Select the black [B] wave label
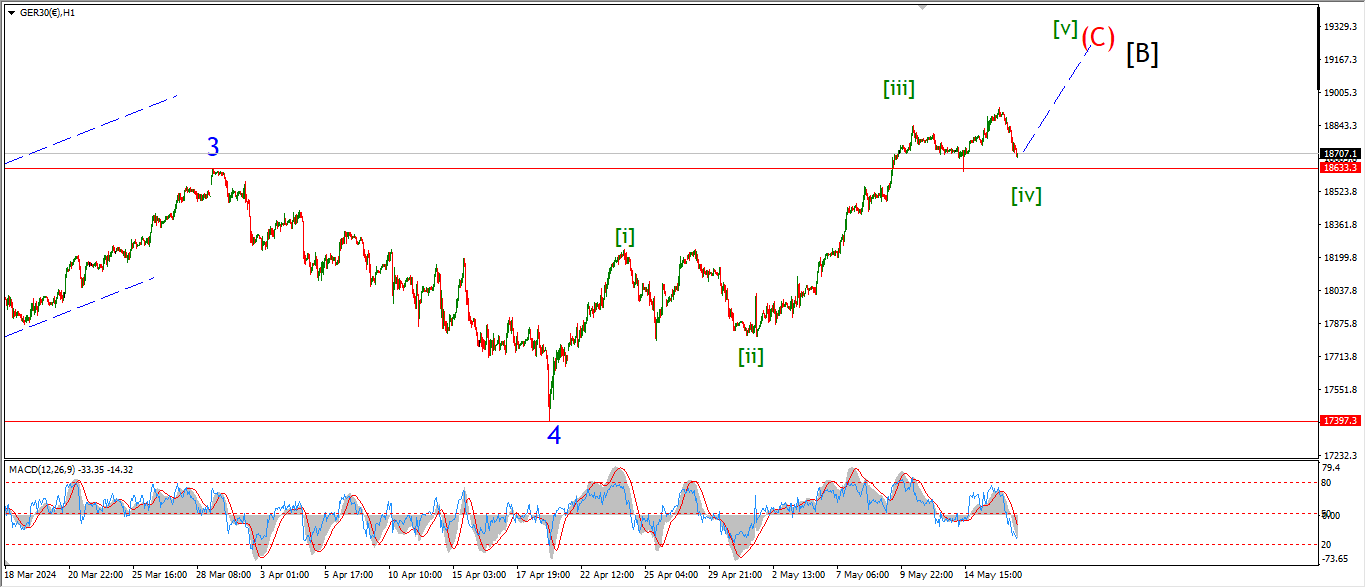This screenshot has height=588, width=1366. (x=1142, y=54)
